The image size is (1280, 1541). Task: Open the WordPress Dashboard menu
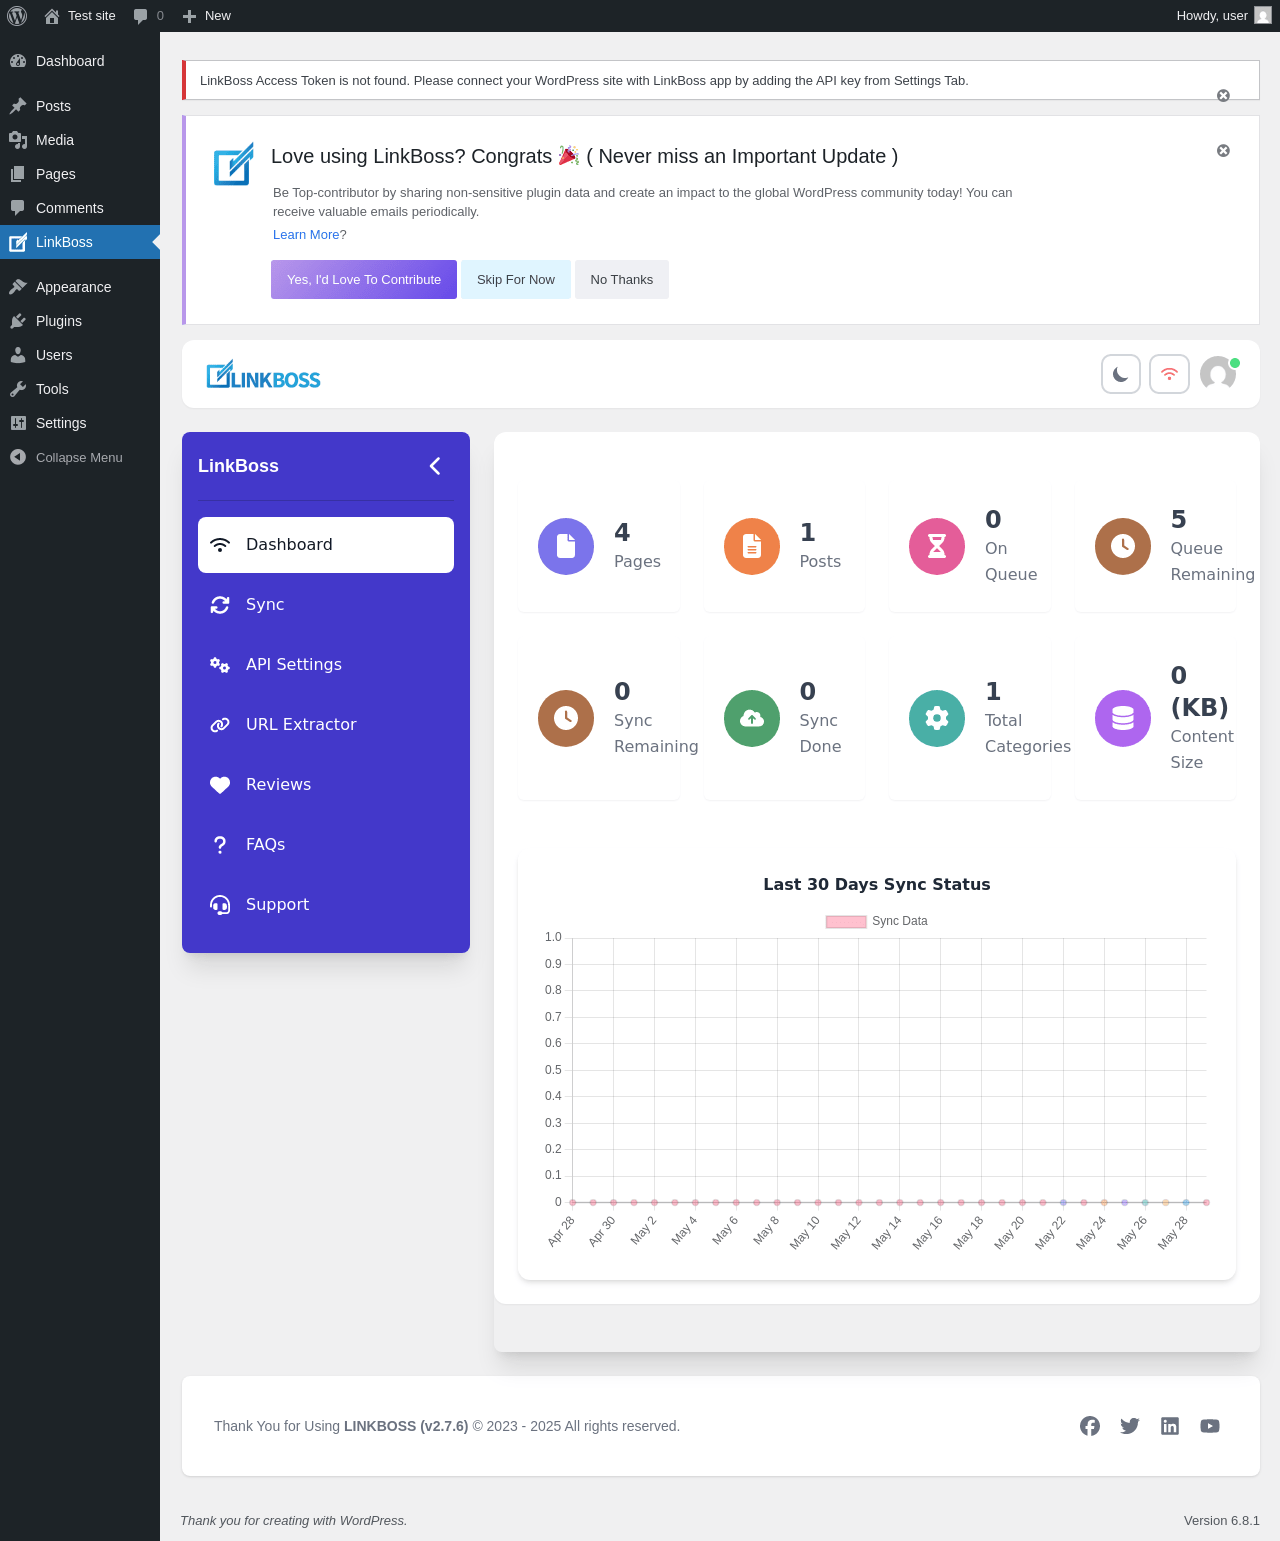click(x=80, y=61)
